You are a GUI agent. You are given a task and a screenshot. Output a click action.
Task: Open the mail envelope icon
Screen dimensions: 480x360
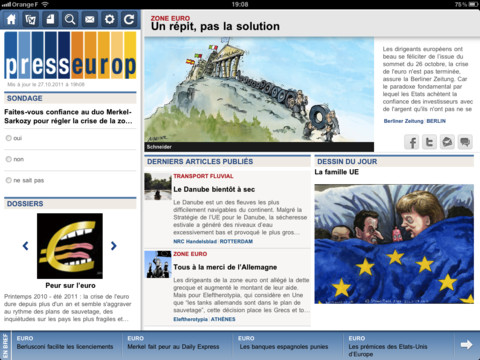click(x=90, y=19)
